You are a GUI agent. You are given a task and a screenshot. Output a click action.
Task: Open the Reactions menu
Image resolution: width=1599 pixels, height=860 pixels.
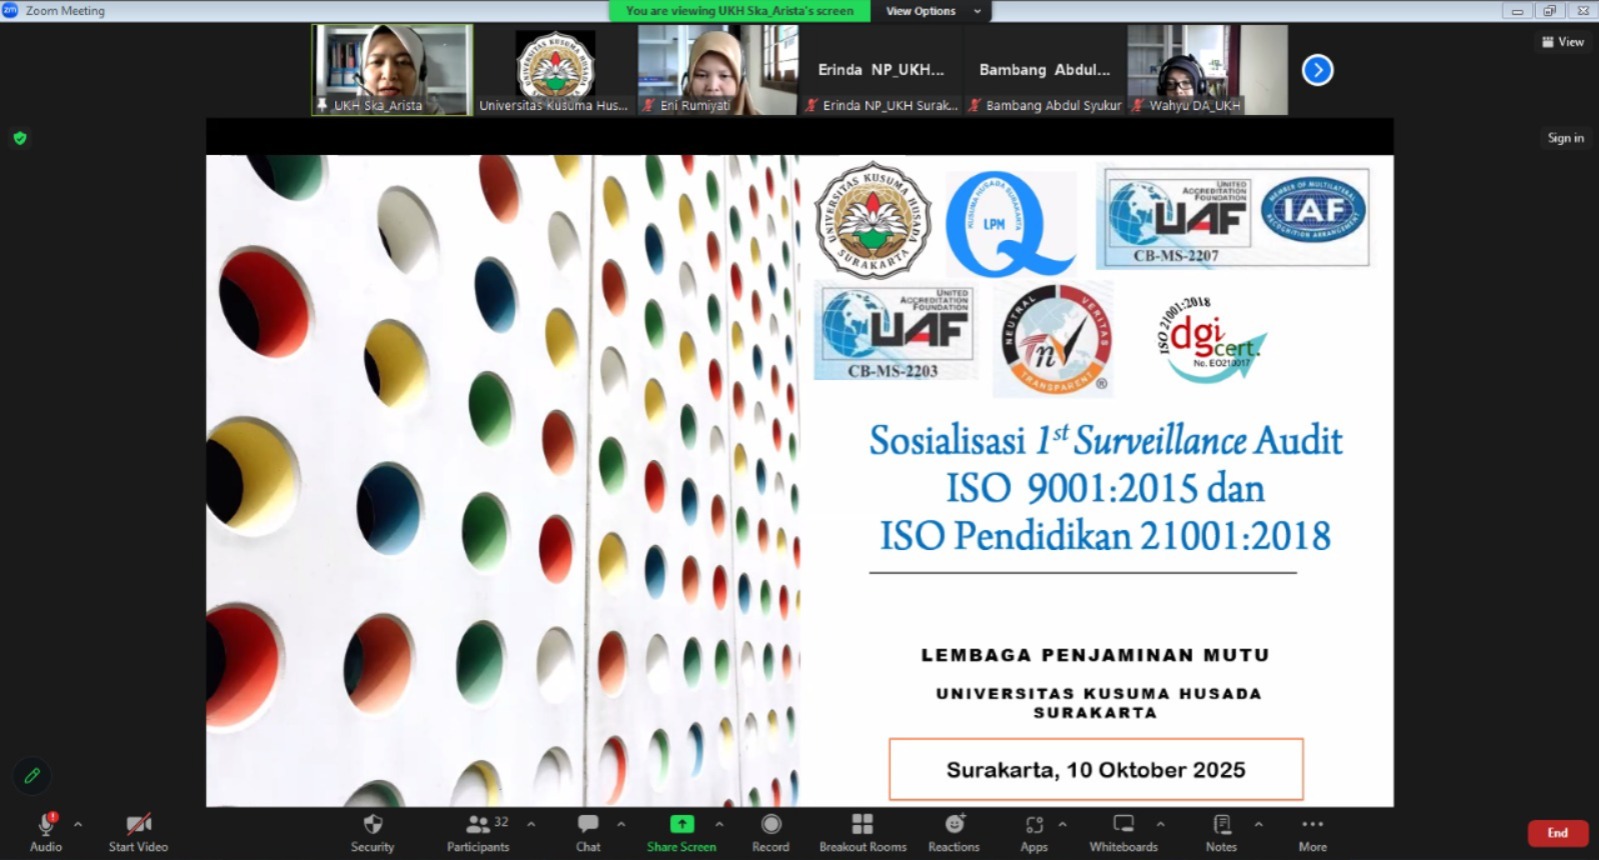(954, 832)
